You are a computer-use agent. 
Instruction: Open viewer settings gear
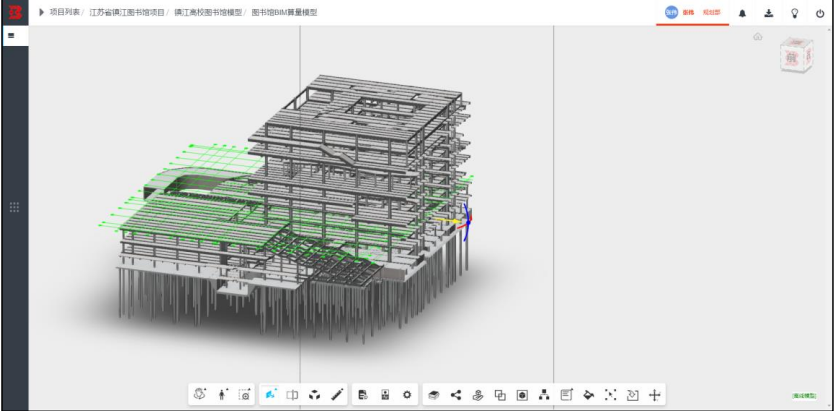pos(407,395)
